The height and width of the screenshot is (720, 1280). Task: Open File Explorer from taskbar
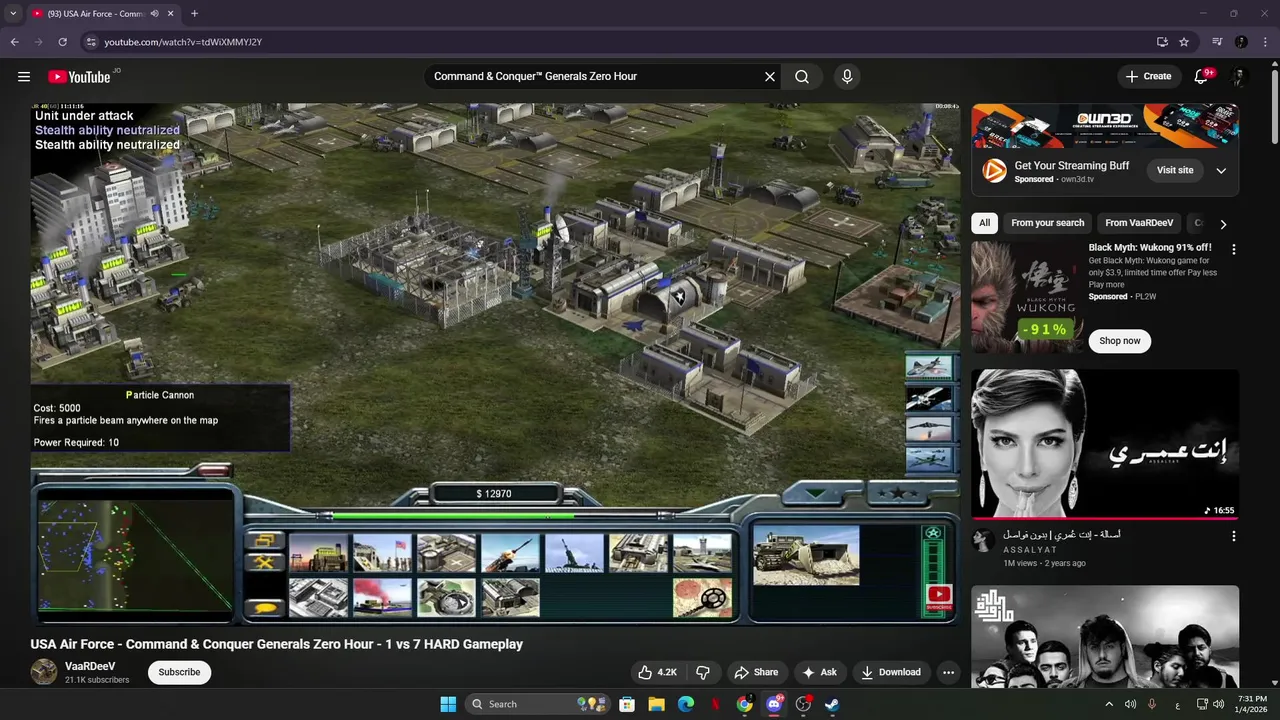click(x=656, y=704)
